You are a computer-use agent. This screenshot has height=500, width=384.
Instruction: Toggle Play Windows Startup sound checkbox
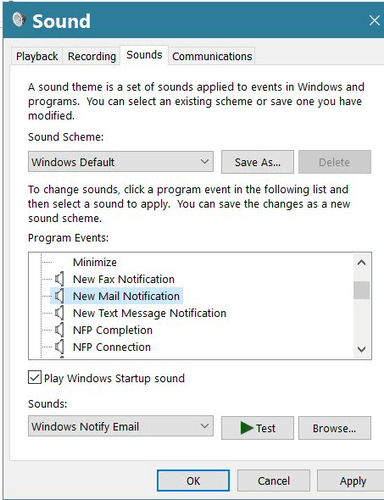[35, 377]
